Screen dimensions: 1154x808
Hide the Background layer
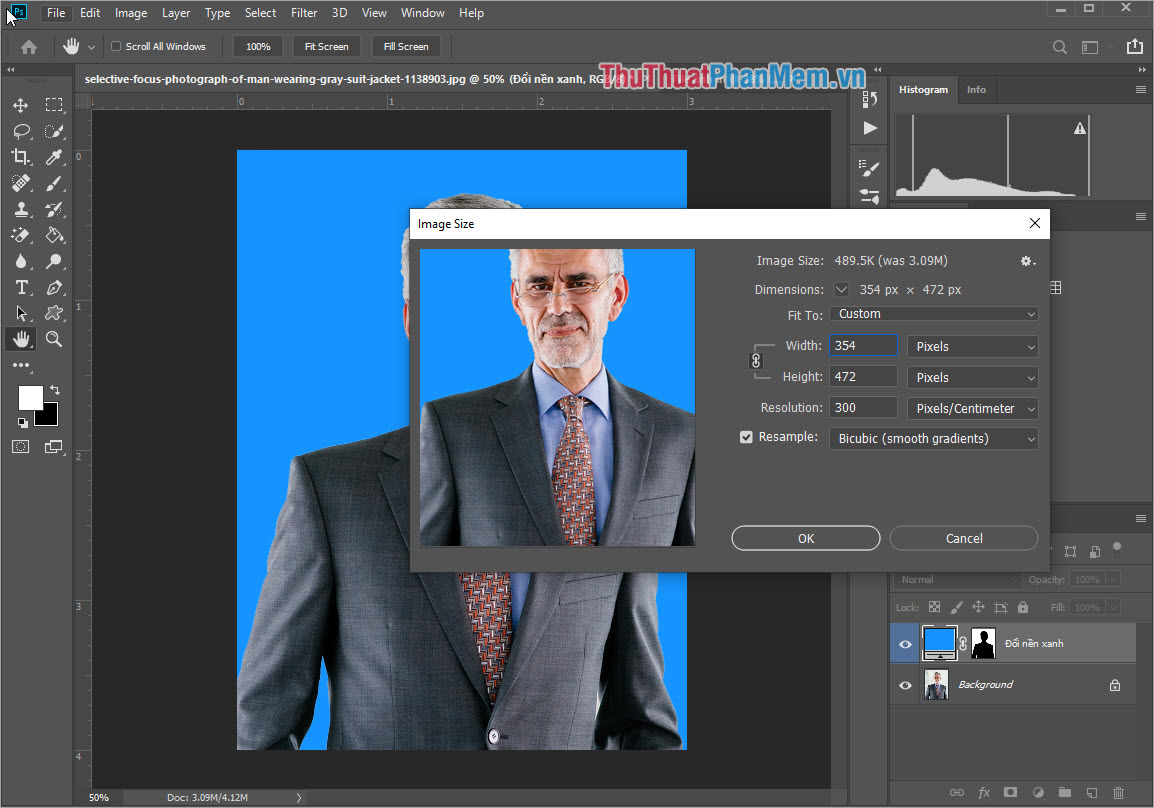click(x=904, y=684)
